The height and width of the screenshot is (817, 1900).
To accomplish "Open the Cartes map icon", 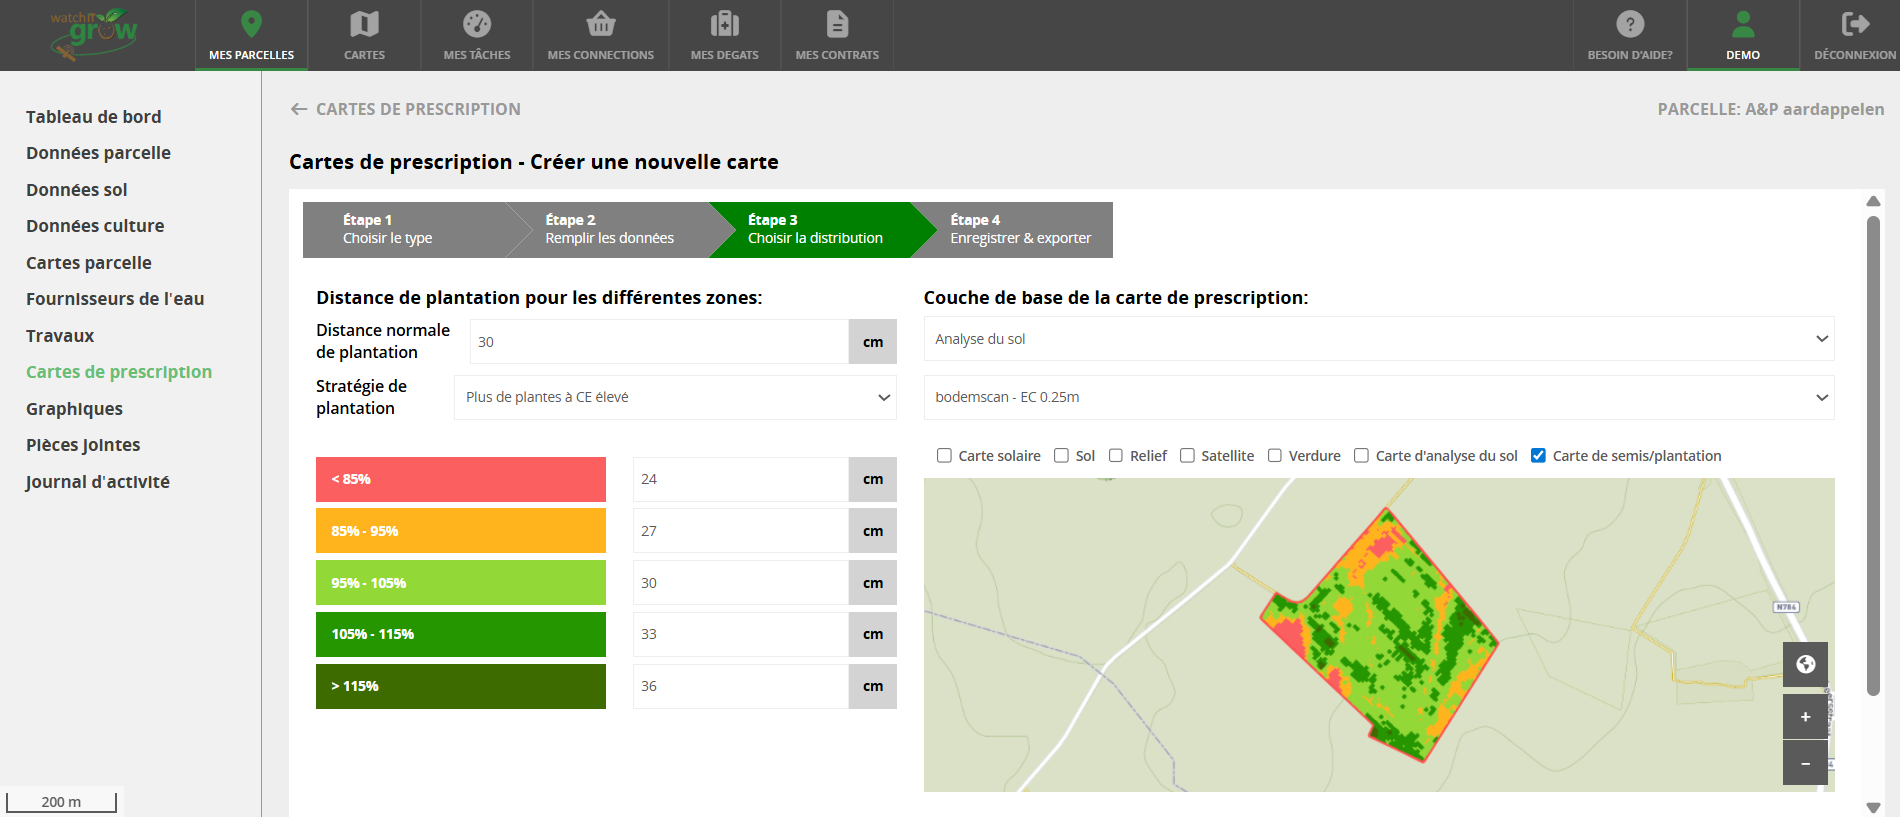I will tap(364, 23).
